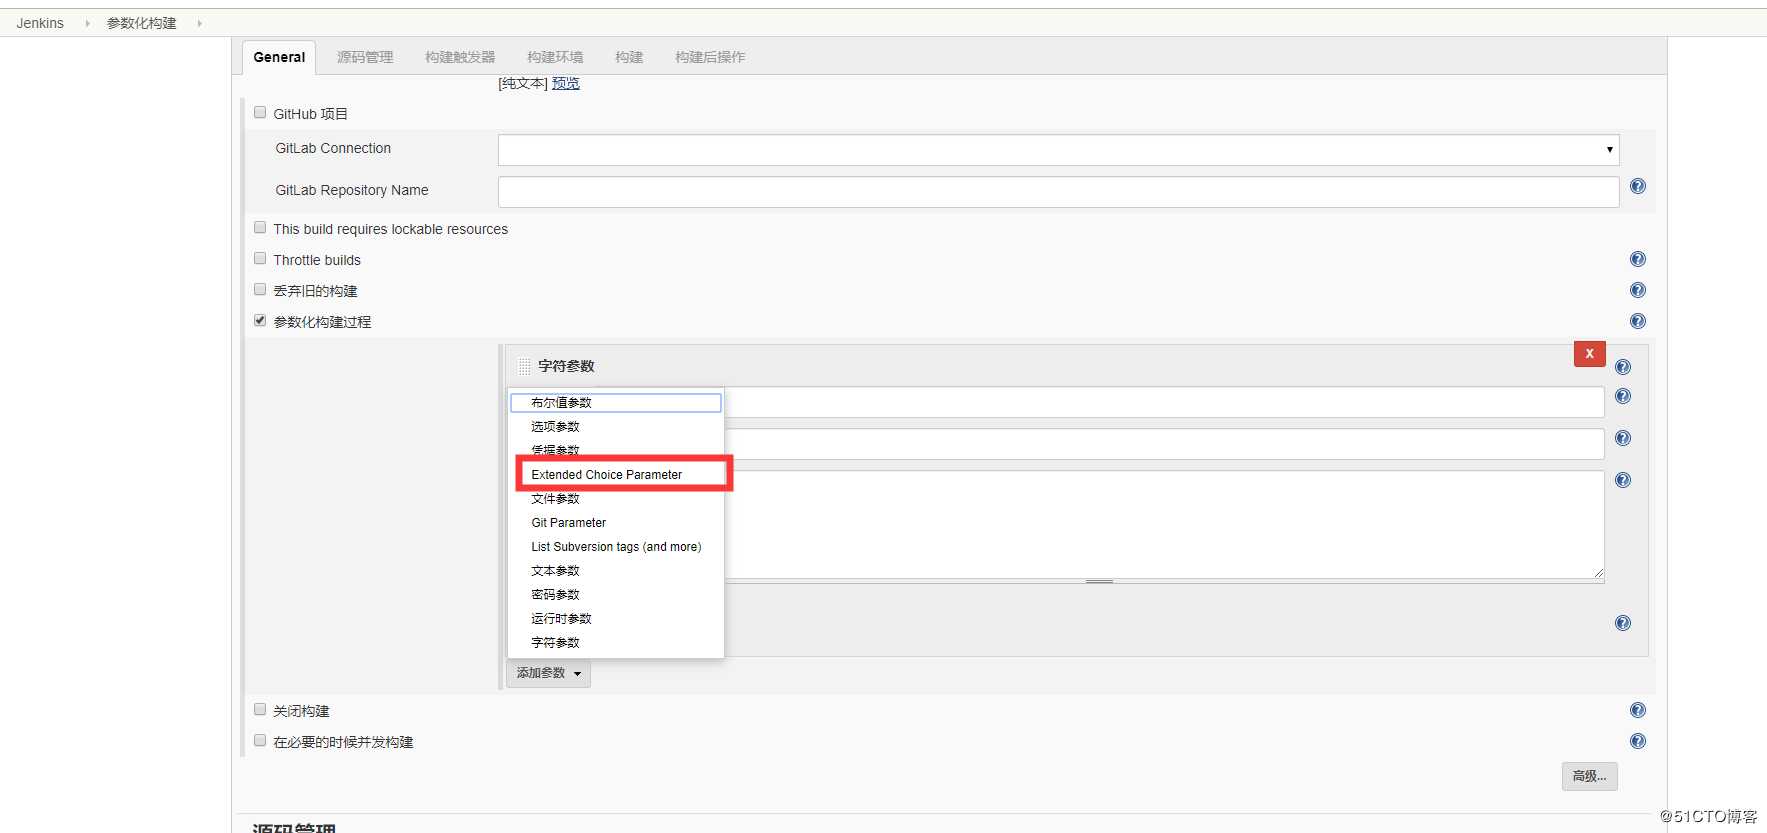Click the 添加参数 dropdown button

tap(548, 673)
